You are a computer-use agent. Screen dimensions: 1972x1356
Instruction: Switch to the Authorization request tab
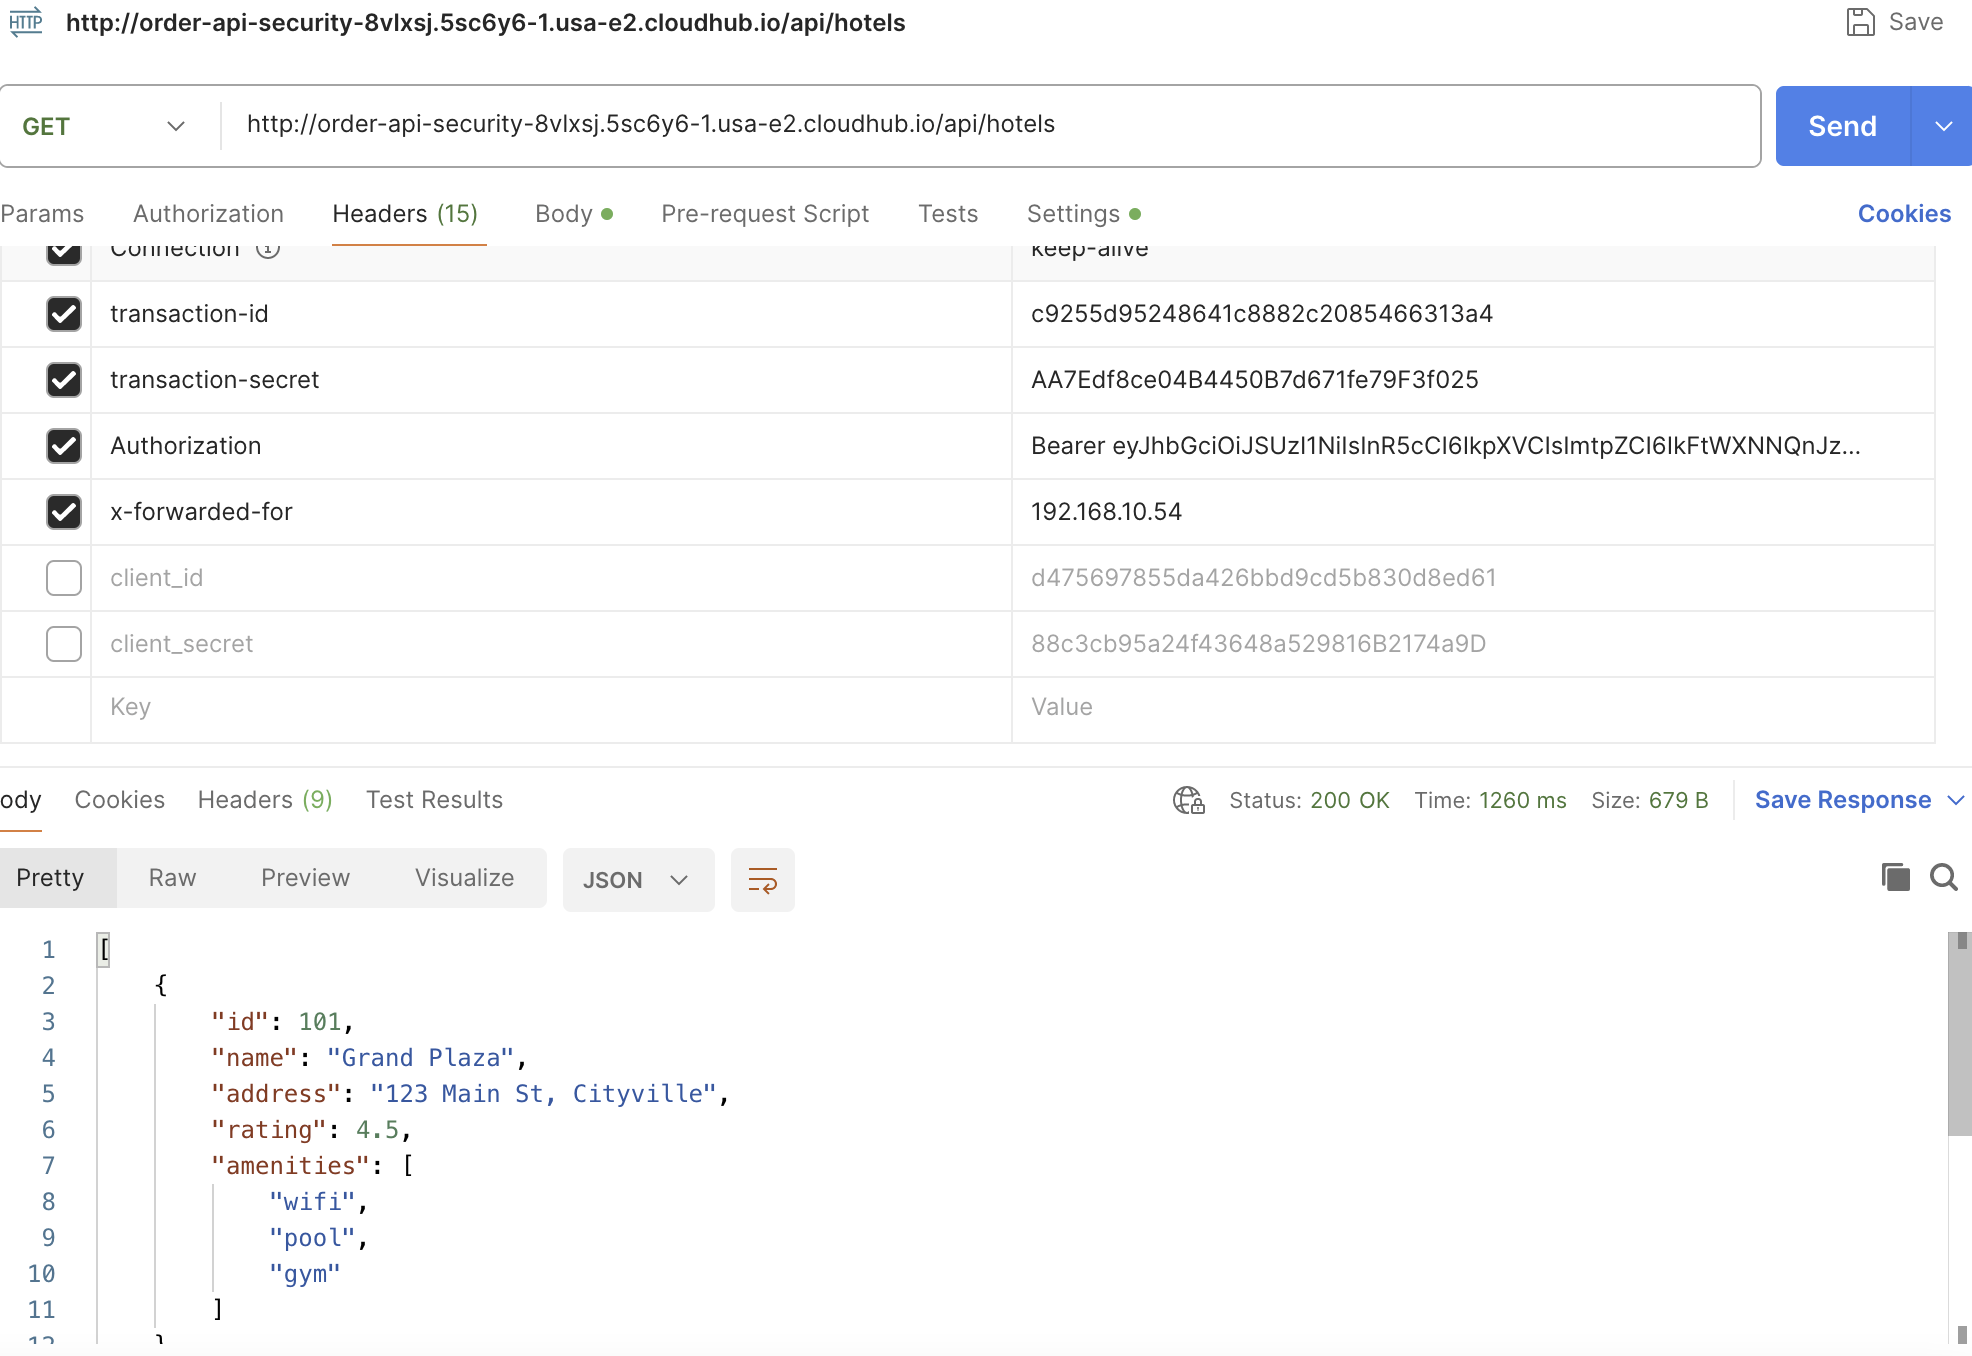pos(208,214)
